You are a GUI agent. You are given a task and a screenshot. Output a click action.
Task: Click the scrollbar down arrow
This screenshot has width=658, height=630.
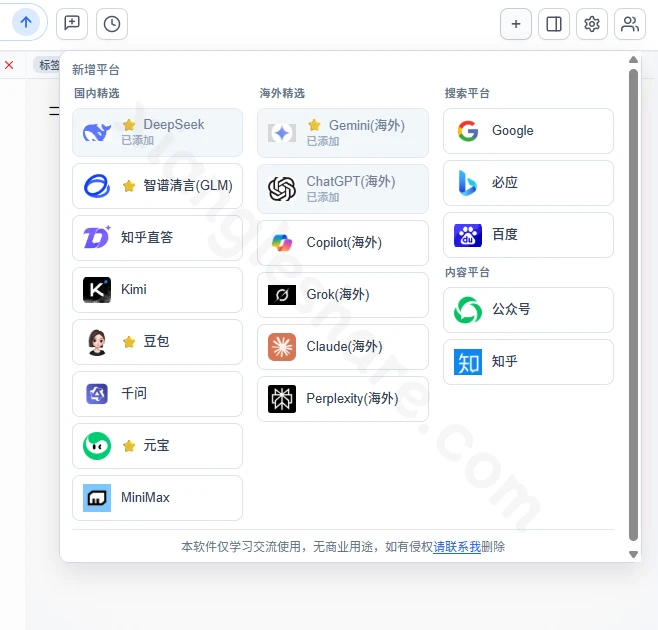633,554
